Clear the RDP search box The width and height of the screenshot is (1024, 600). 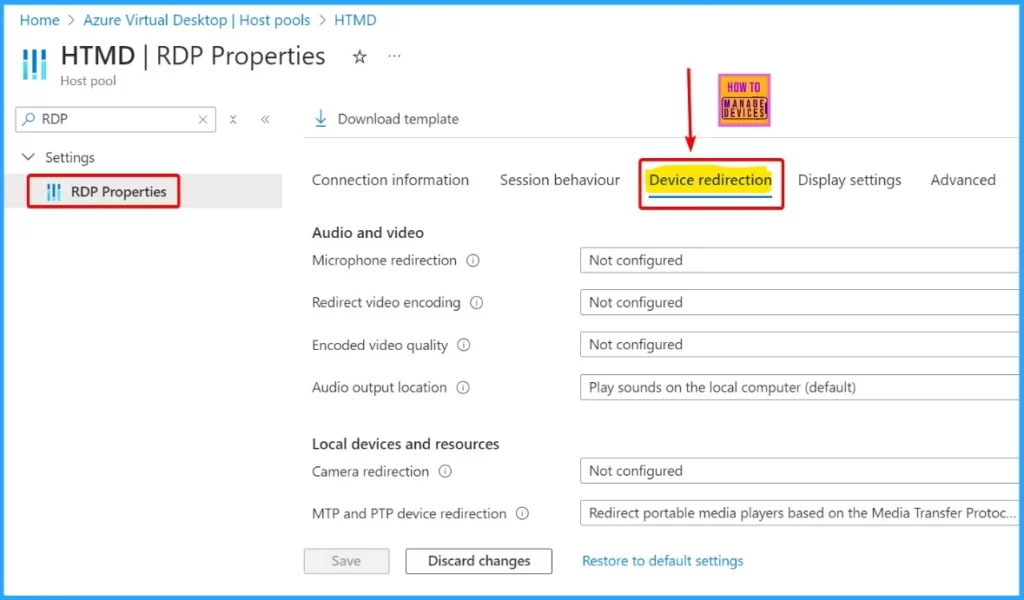pos(203,119)
